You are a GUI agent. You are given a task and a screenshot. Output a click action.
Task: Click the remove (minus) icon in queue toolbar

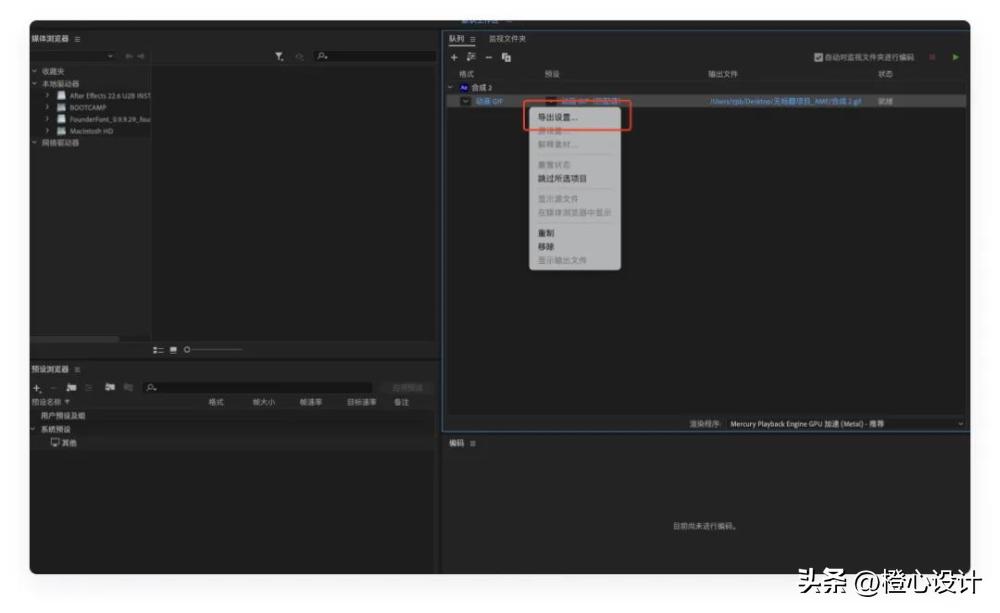point(489,57)
